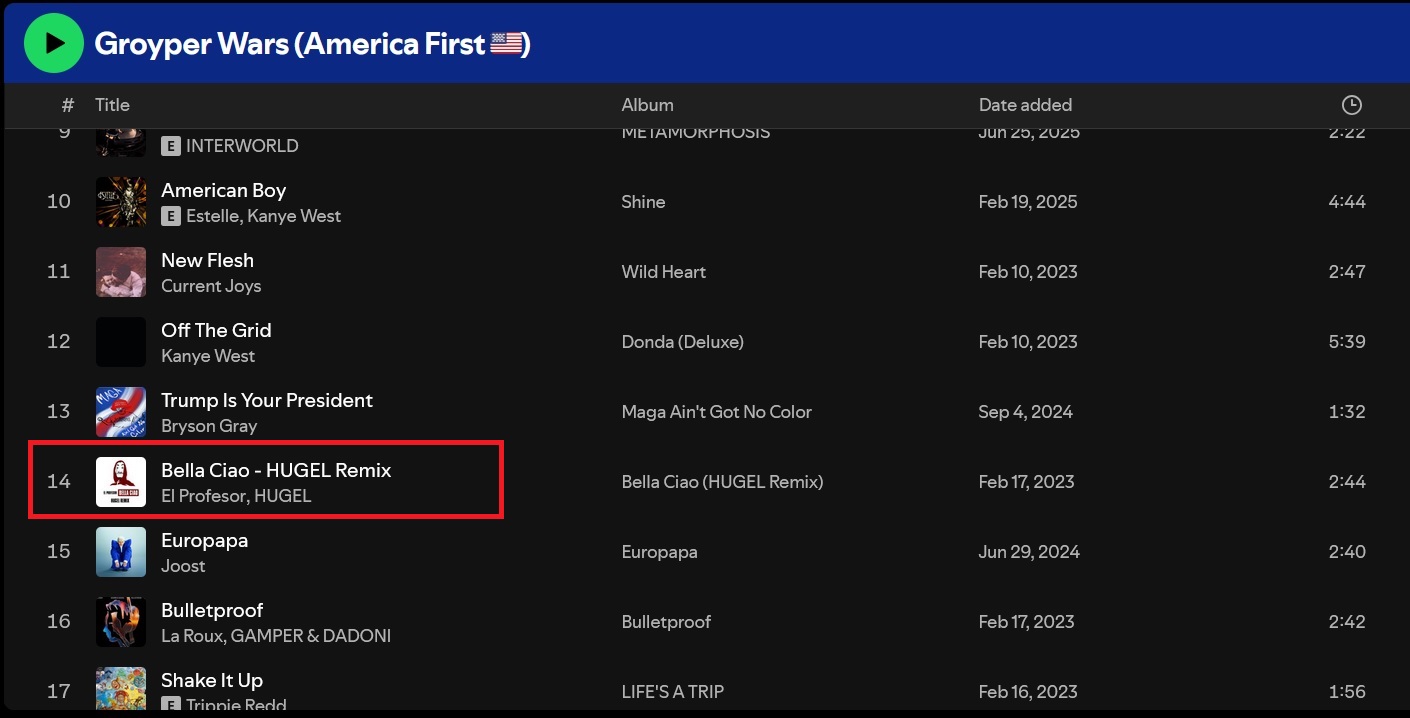
Task: Open artist La Roux, GAMPER & DADONI
Action: (276, 636)
